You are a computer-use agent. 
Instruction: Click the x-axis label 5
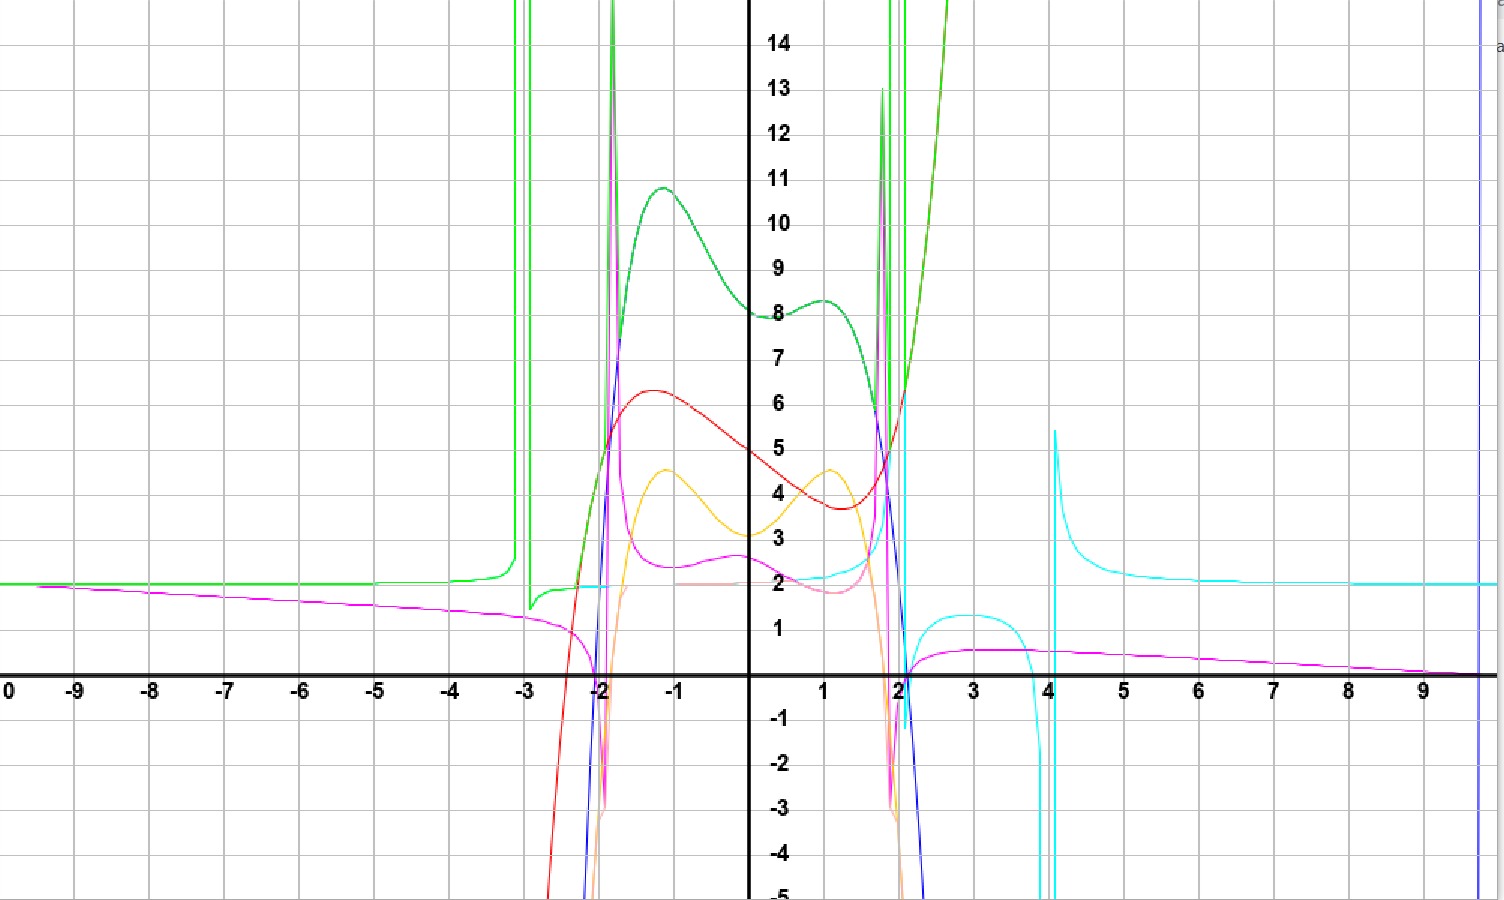[x=1124, y=691]
